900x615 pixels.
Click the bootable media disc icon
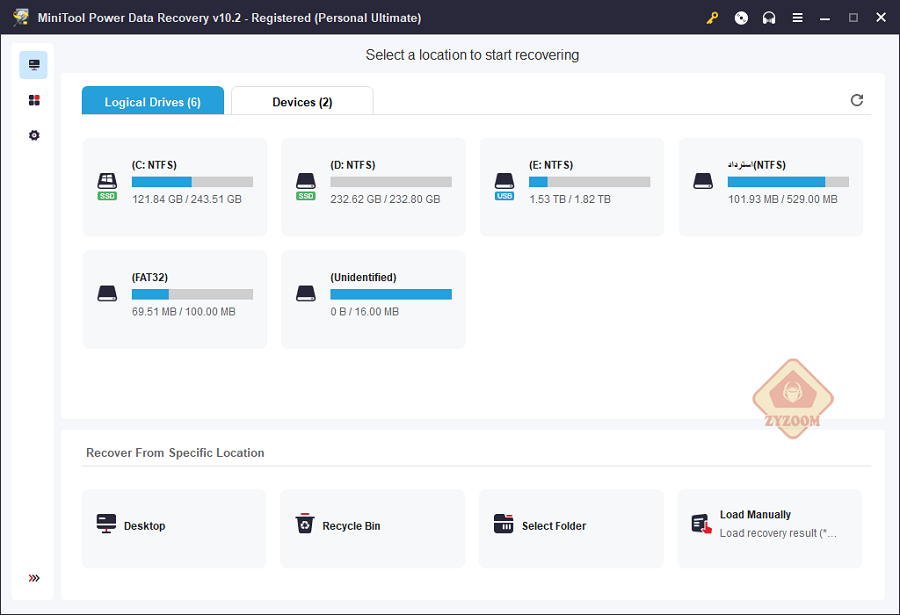[741, 18]
